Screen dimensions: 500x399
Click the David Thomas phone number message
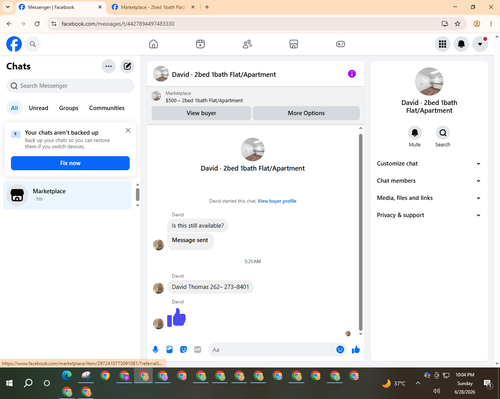coord(210,287)
